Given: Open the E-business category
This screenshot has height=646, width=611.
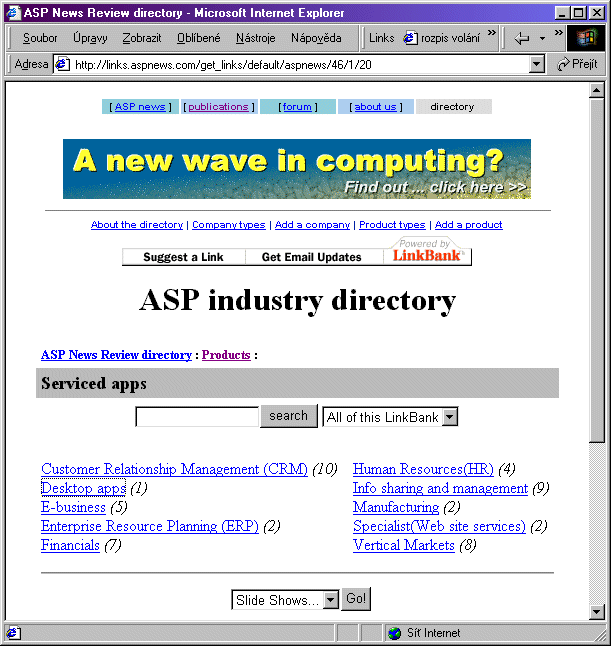Looking at the screenshot, I should pos(73,507).
